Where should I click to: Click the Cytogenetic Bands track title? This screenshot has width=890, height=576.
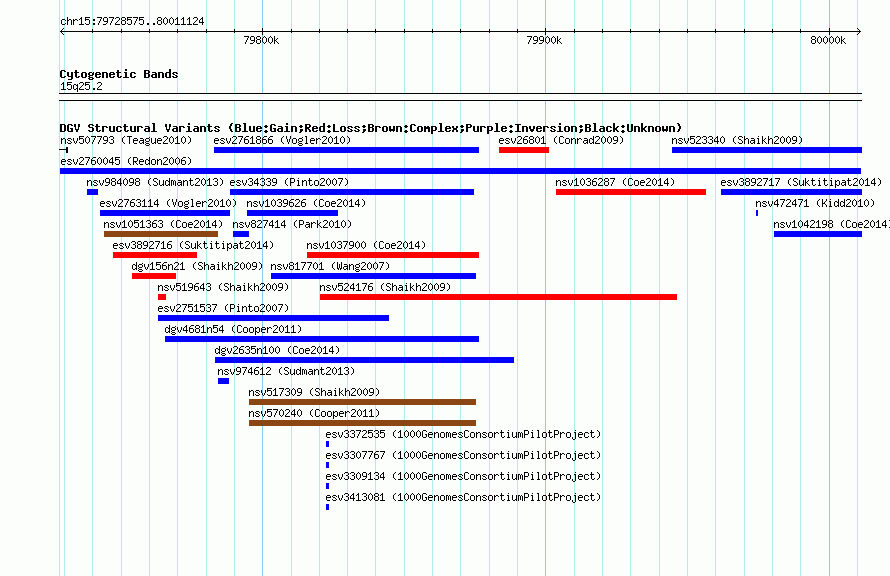coord(119,74)
